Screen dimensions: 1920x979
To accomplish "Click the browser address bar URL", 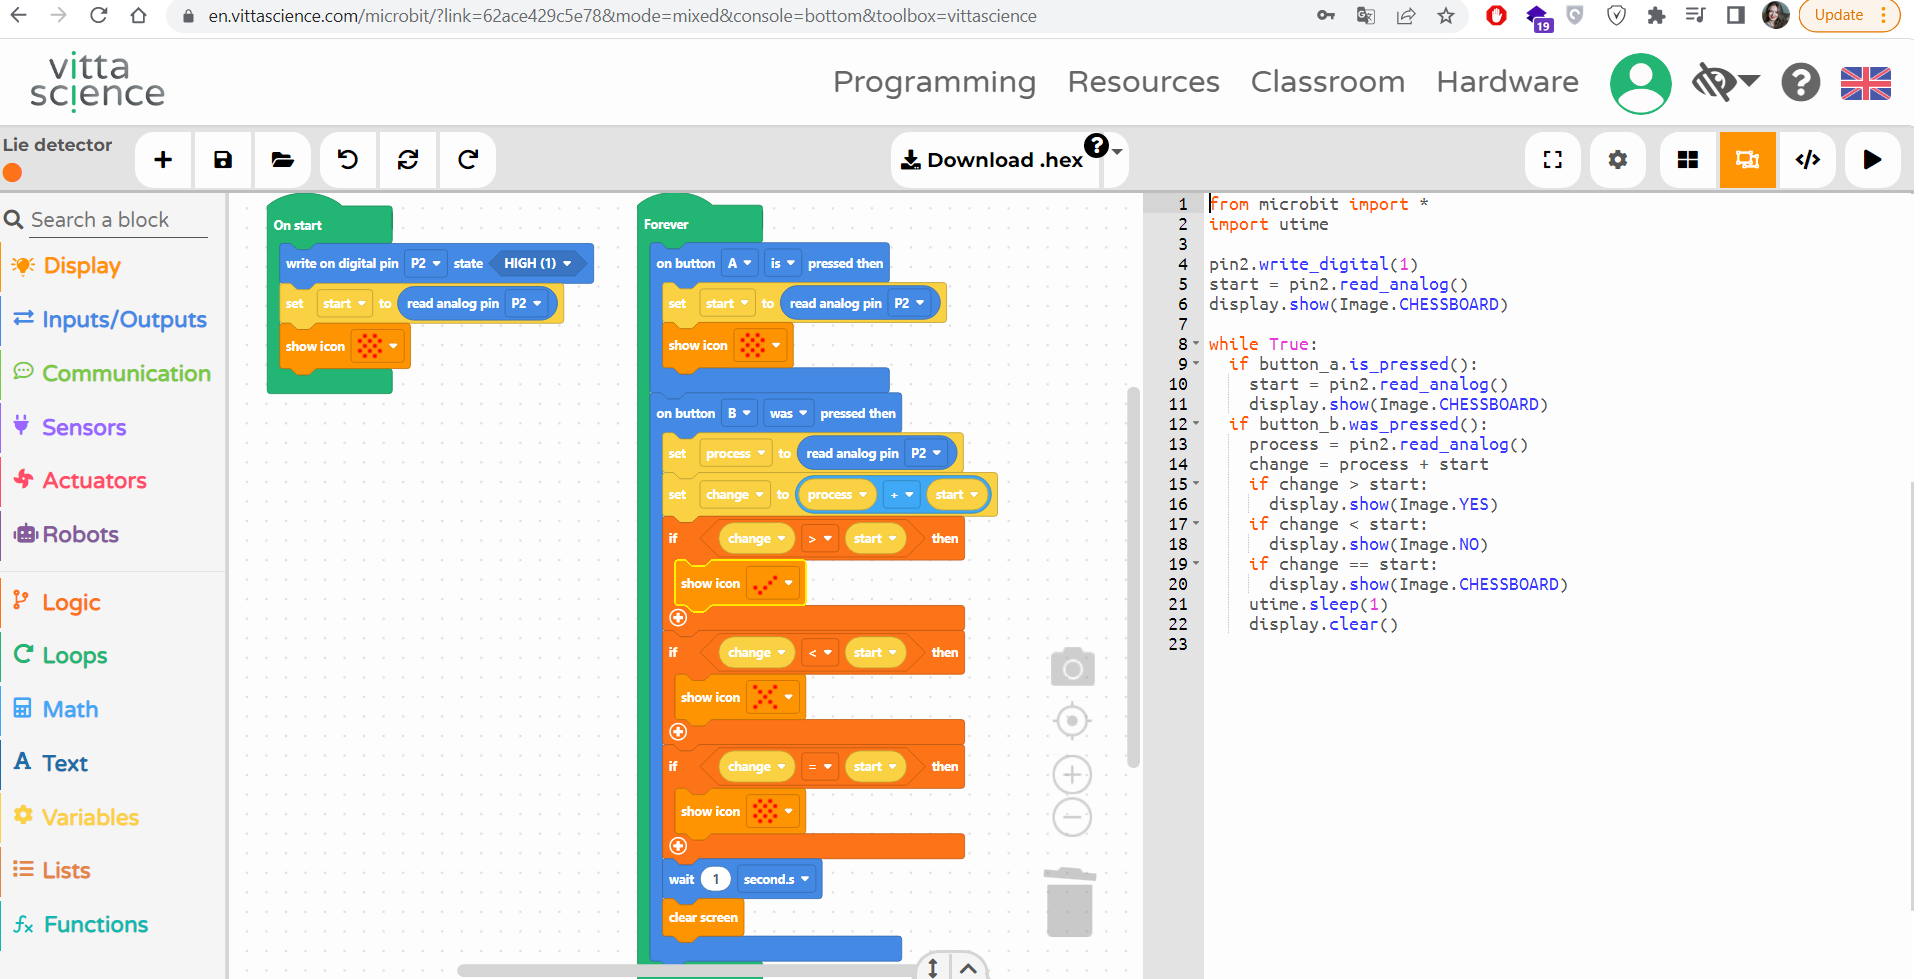I will tap(622, 16).
